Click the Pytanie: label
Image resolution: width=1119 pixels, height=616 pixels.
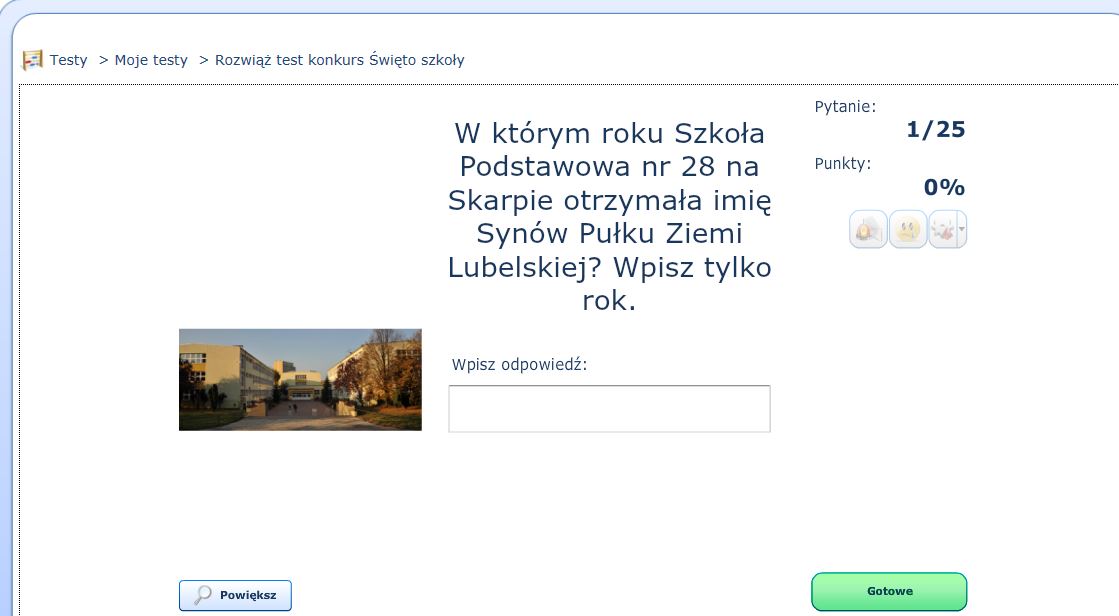coord(845,107)
